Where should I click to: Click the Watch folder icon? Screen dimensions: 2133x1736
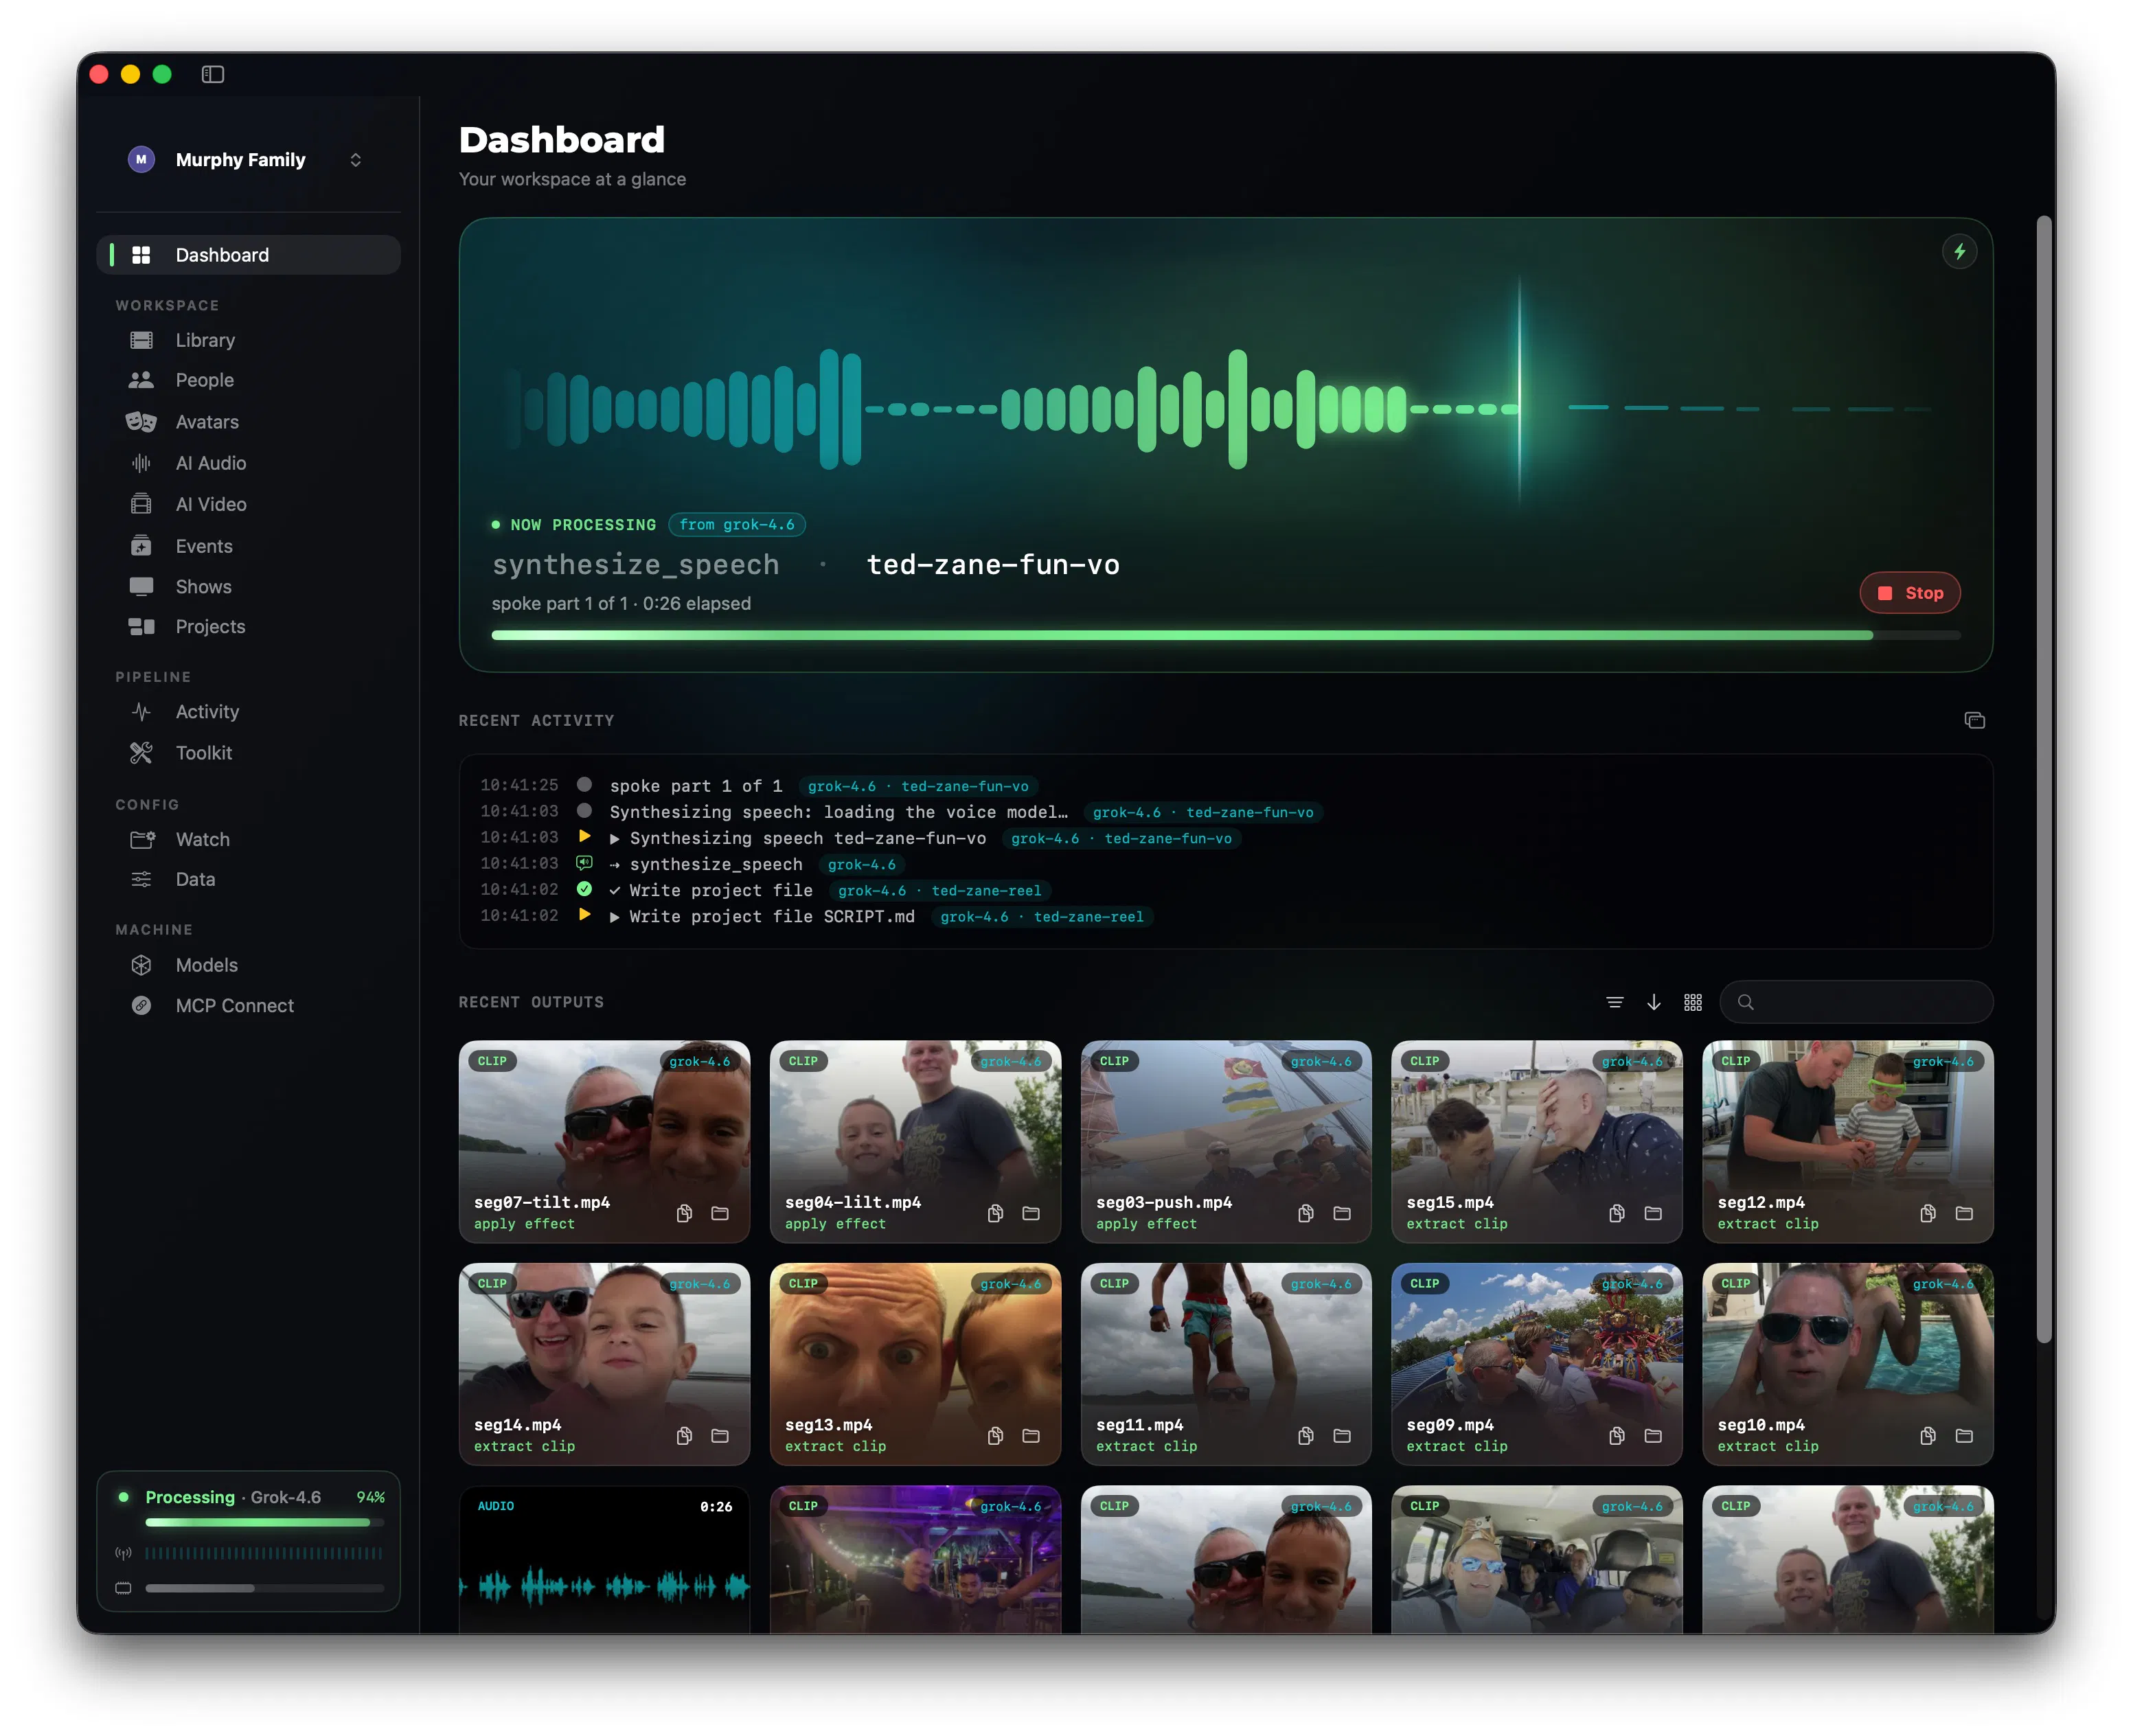point(141,840)
